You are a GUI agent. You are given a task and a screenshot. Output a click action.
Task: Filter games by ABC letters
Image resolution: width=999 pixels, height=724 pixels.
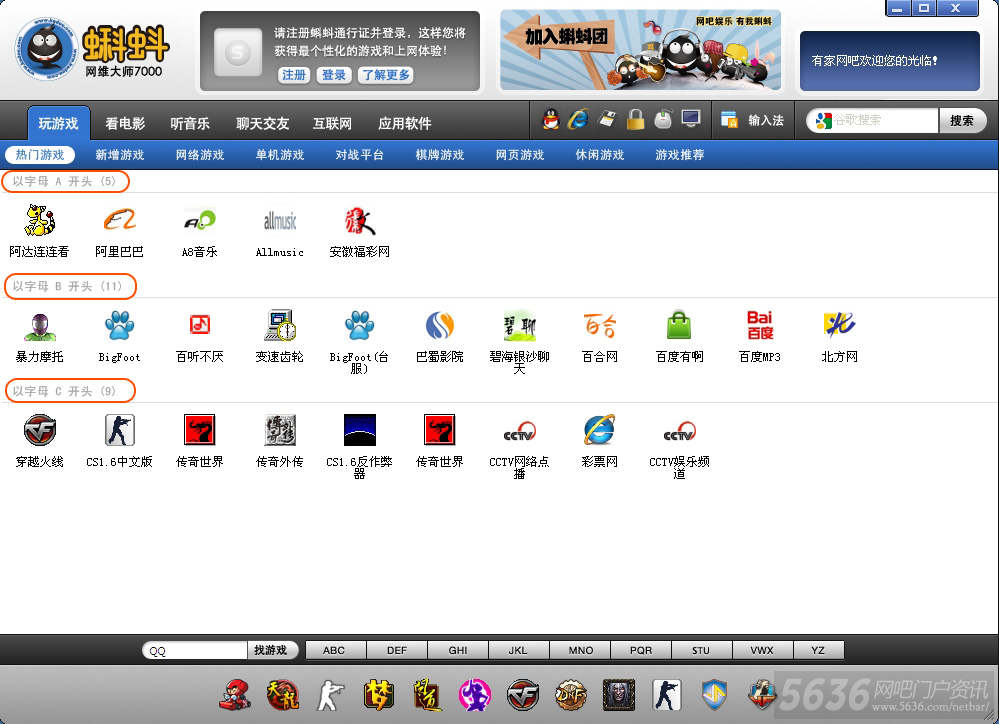[334, 650]
